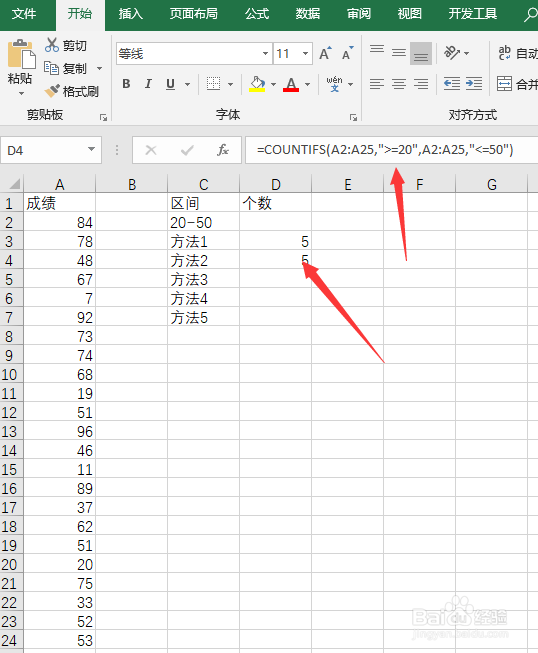The image size is (538, 653).
Task: Open Name Box dropdown arrow
Action: (x=92, y=149)
